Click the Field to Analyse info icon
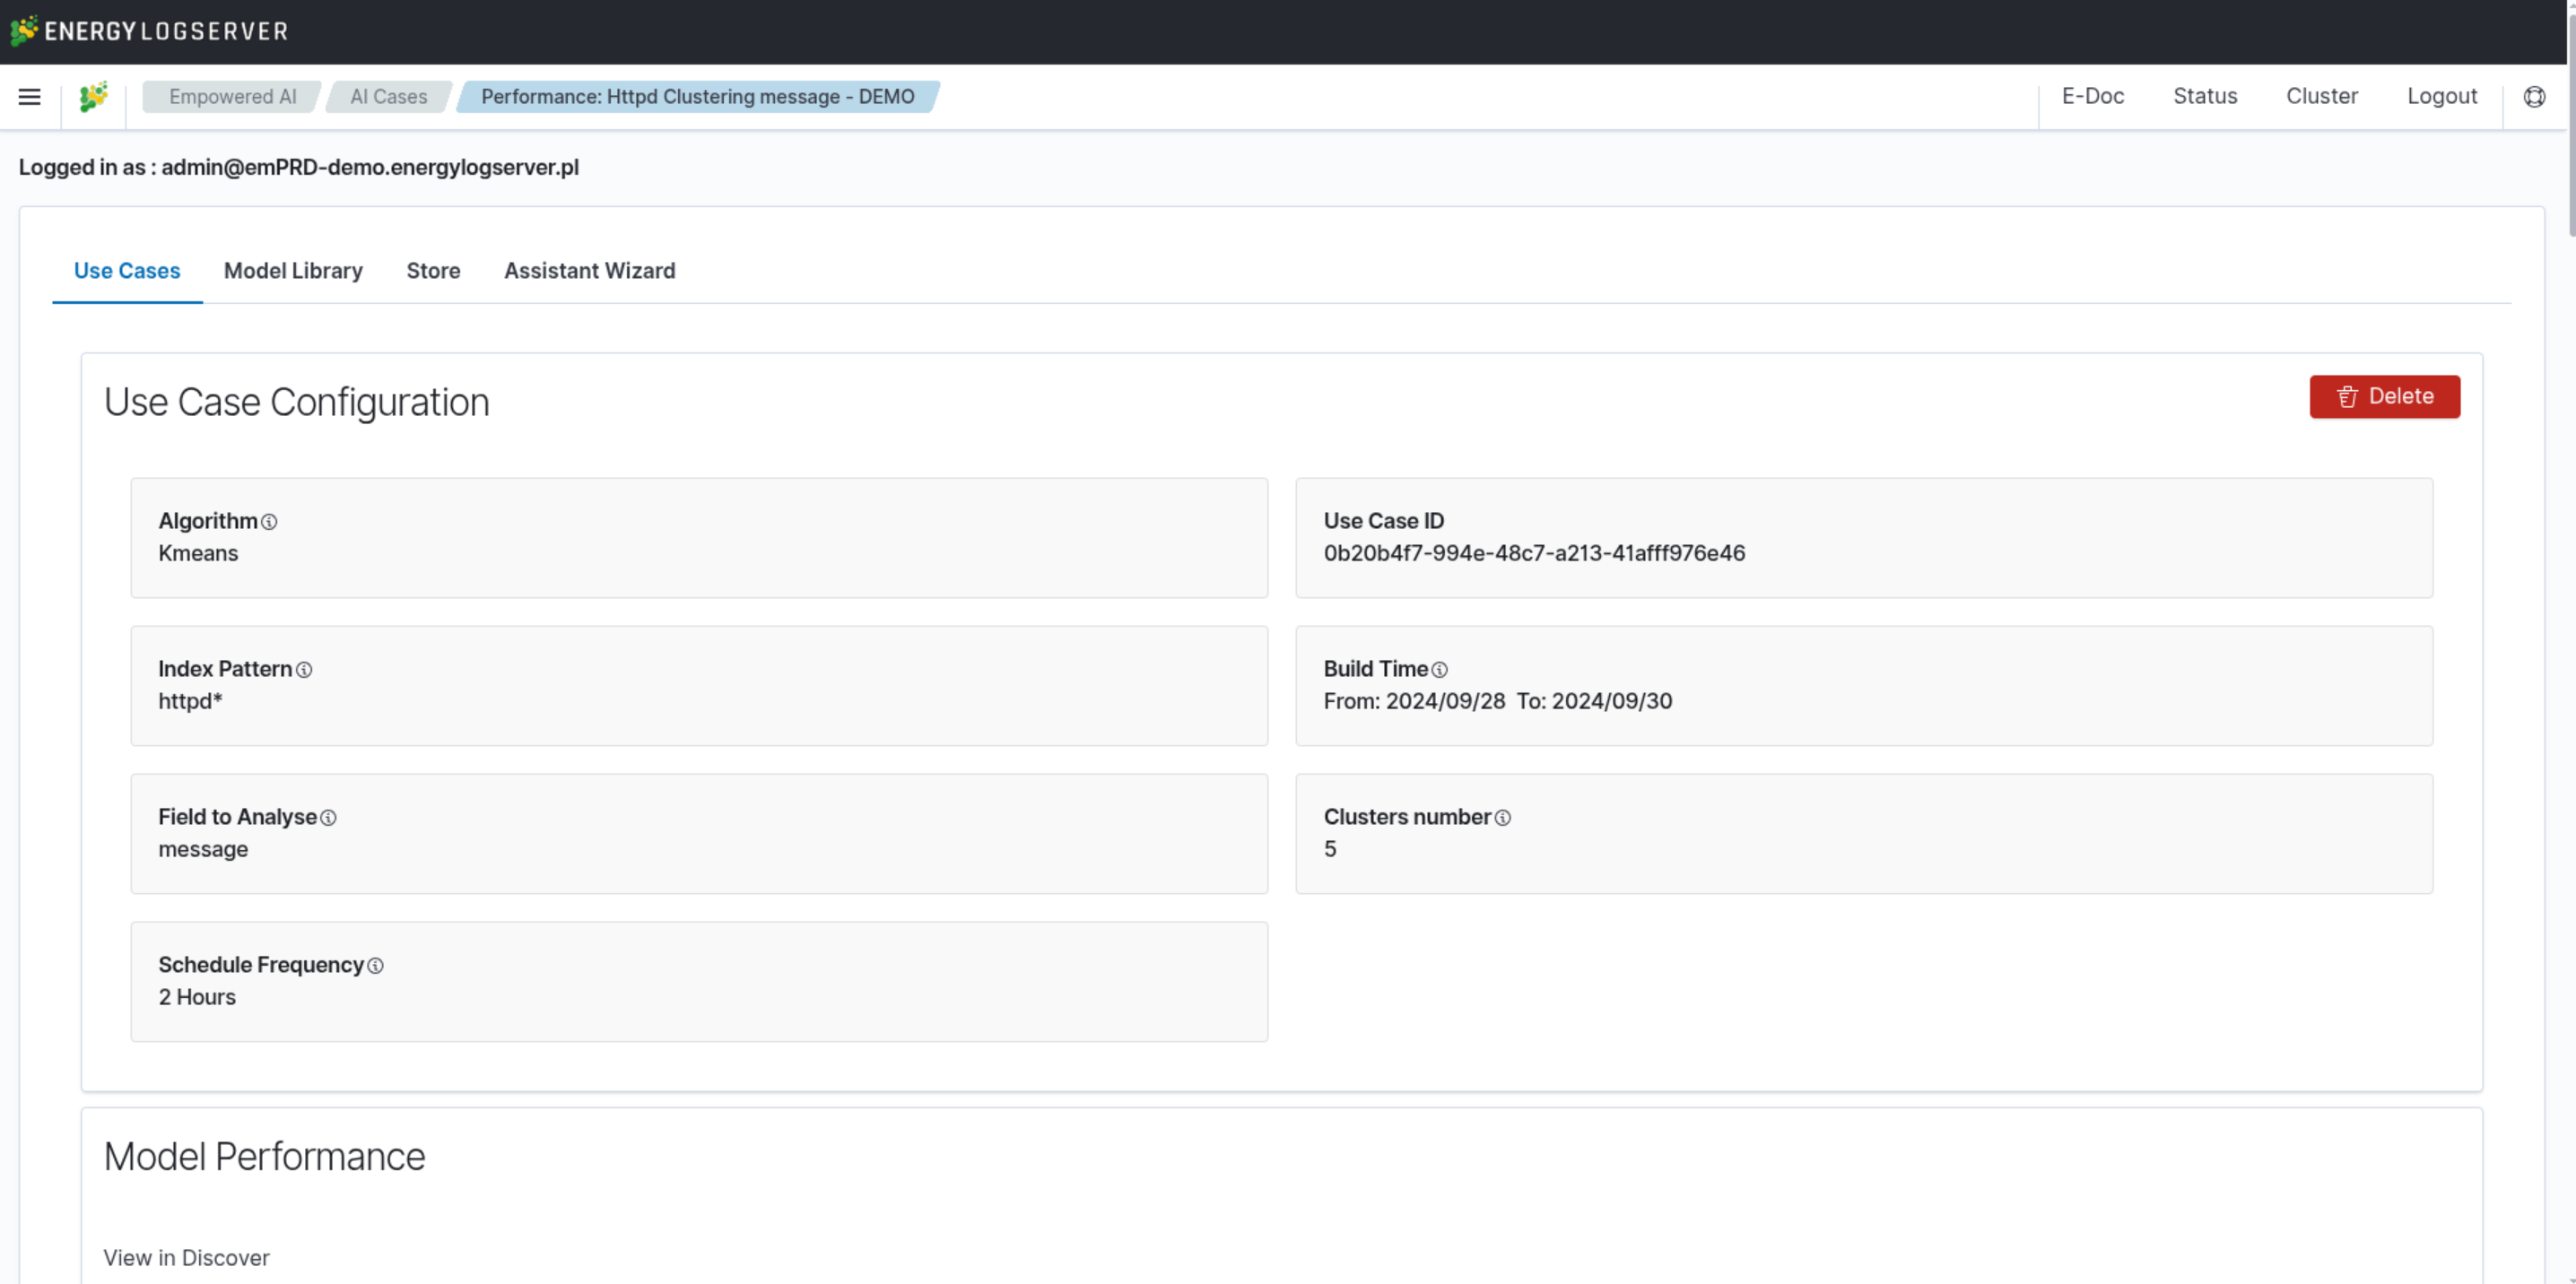 328,818
